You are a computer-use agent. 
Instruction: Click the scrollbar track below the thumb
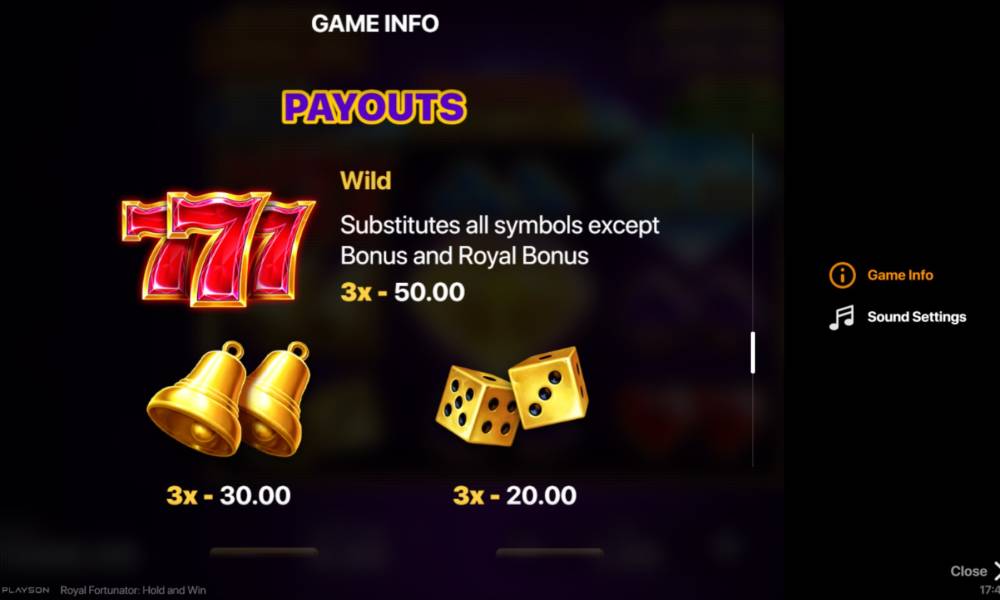(x=753, y=420)
